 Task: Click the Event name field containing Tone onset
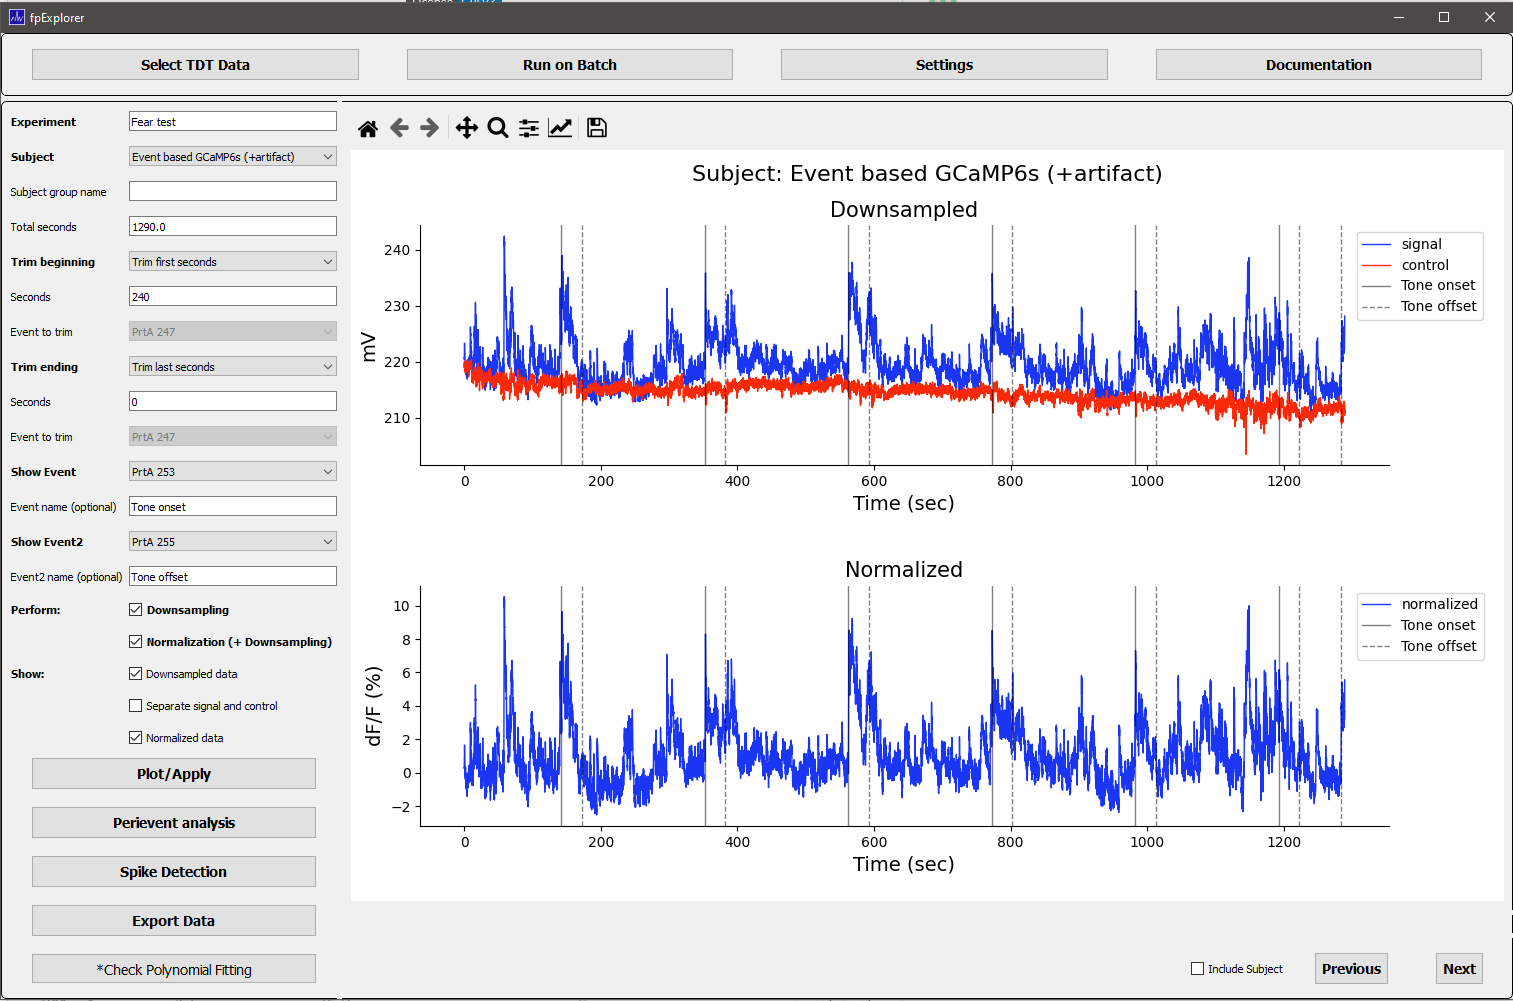click(232, 506)
